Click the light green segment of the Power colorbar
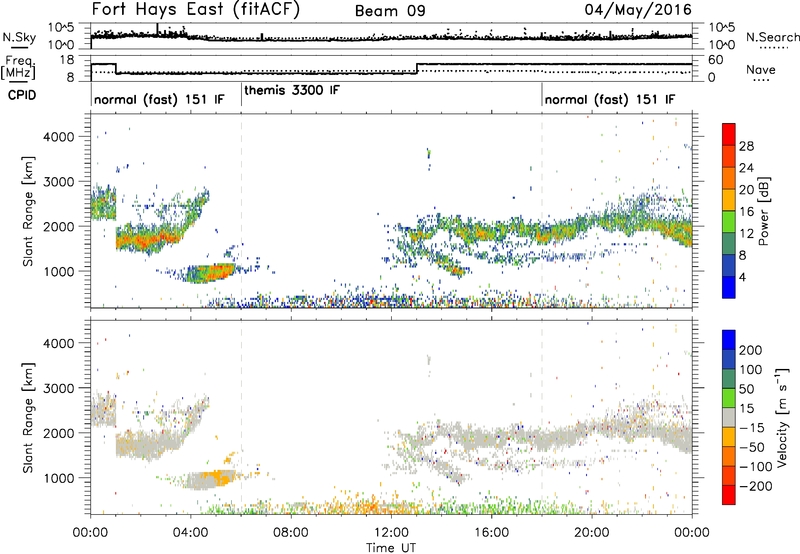The height and width of the screenshot is (554, 800). click(x=729, y=222)
